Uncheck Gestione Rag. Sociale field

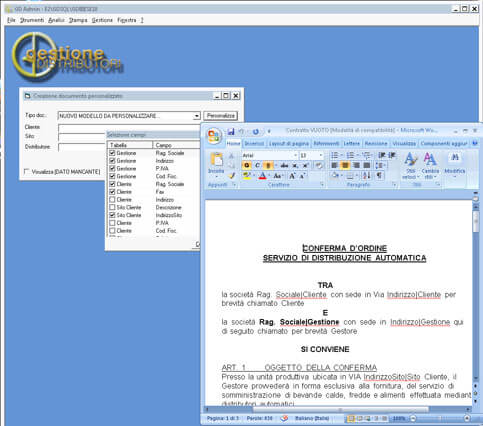[112, 153]
